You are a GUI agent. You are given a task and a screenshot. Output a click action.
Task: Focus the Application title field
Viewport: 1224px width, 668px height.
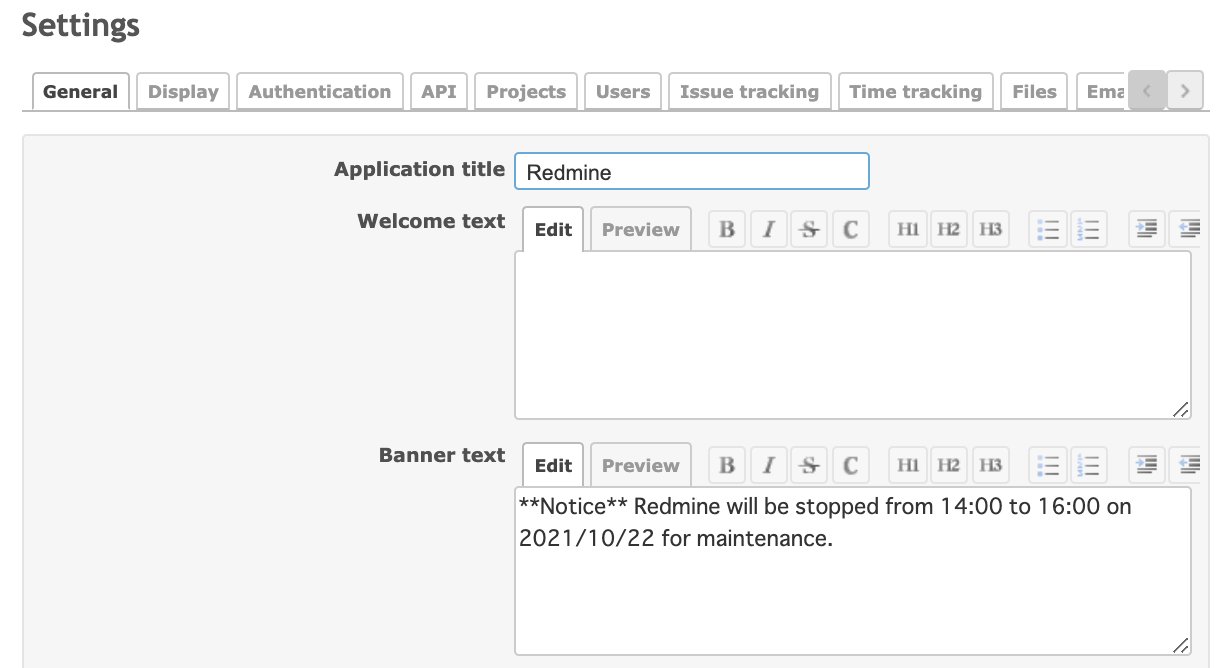[692, 171]
